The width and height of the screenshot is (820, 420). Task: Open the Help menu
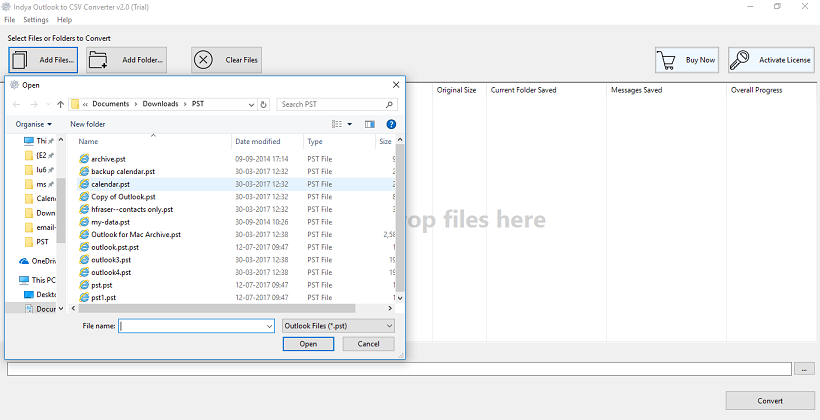pyautogui.click(x=64, y=19)
